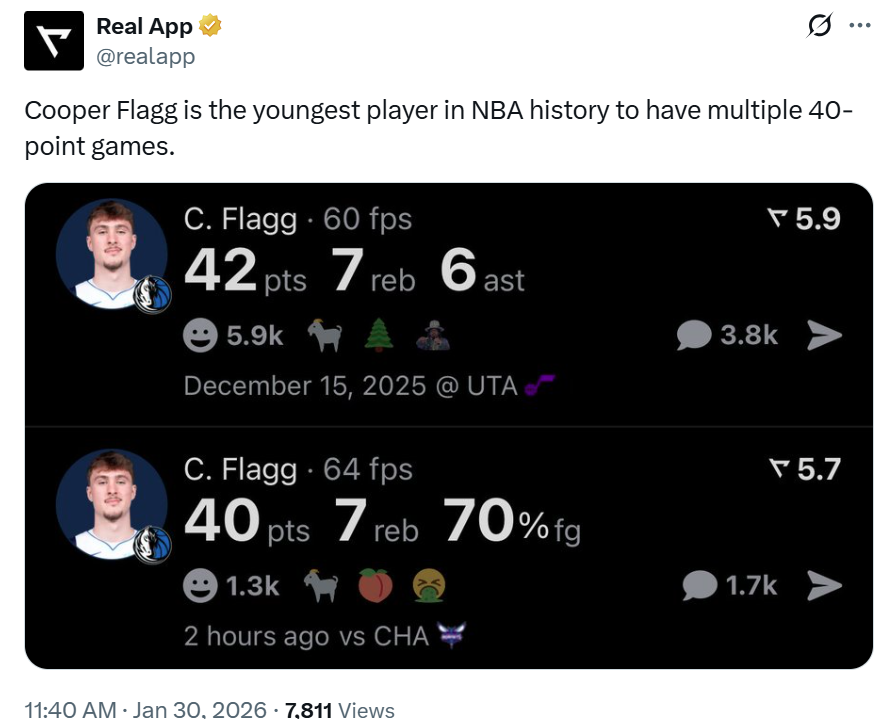Click Flagg's headshot in the CHA card
884x719 pixels.
(x=111, y=503)
